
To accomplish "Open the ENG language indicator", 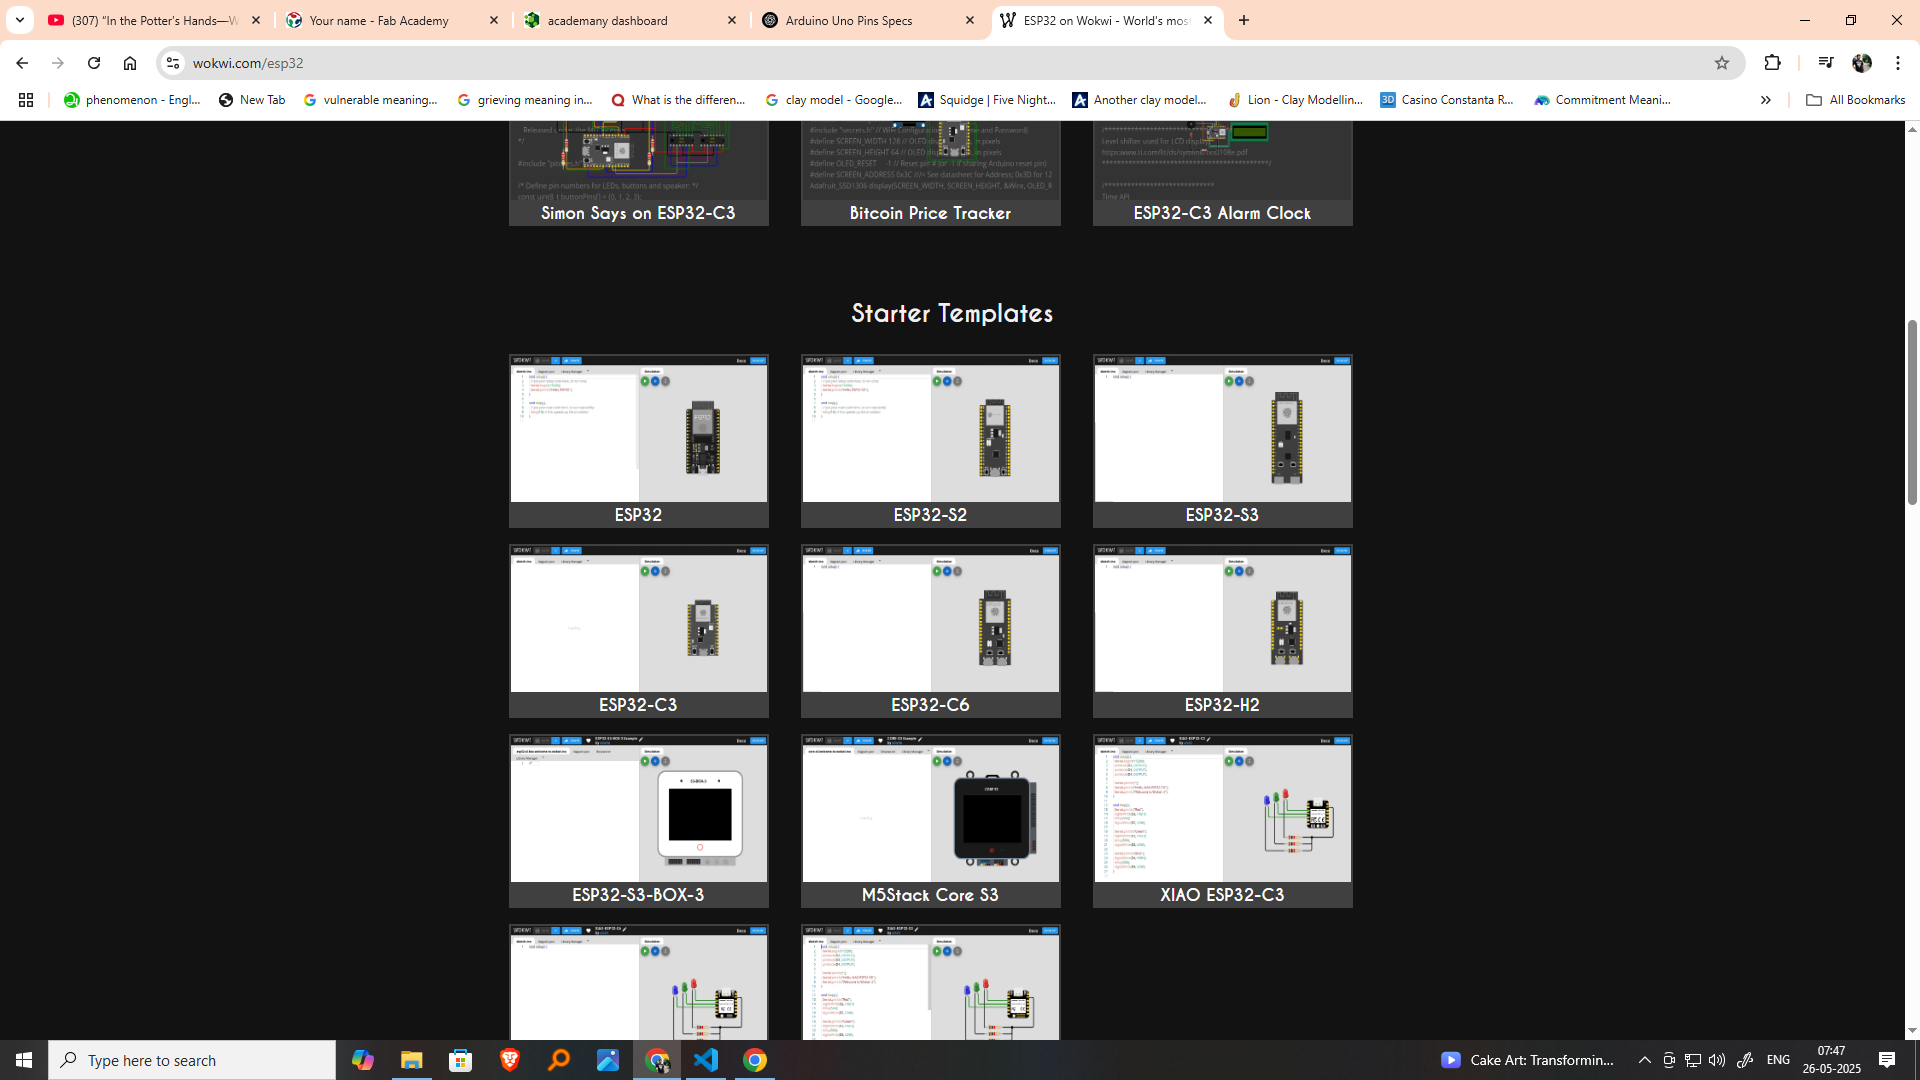I will 1778,1060.
